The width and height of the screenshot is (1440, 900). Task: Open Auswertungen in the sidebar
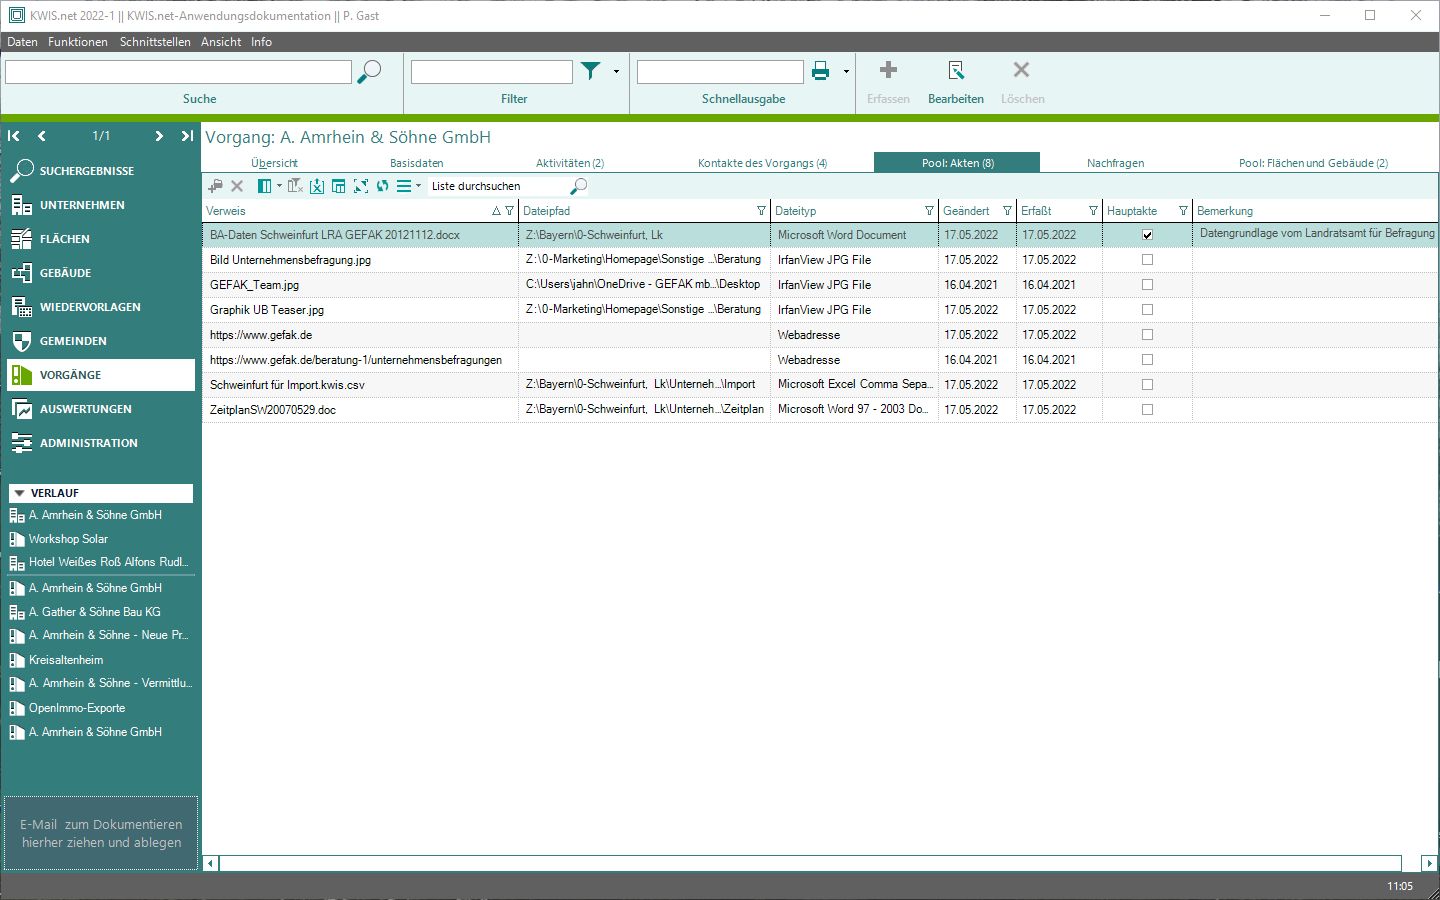pos(100,409)
